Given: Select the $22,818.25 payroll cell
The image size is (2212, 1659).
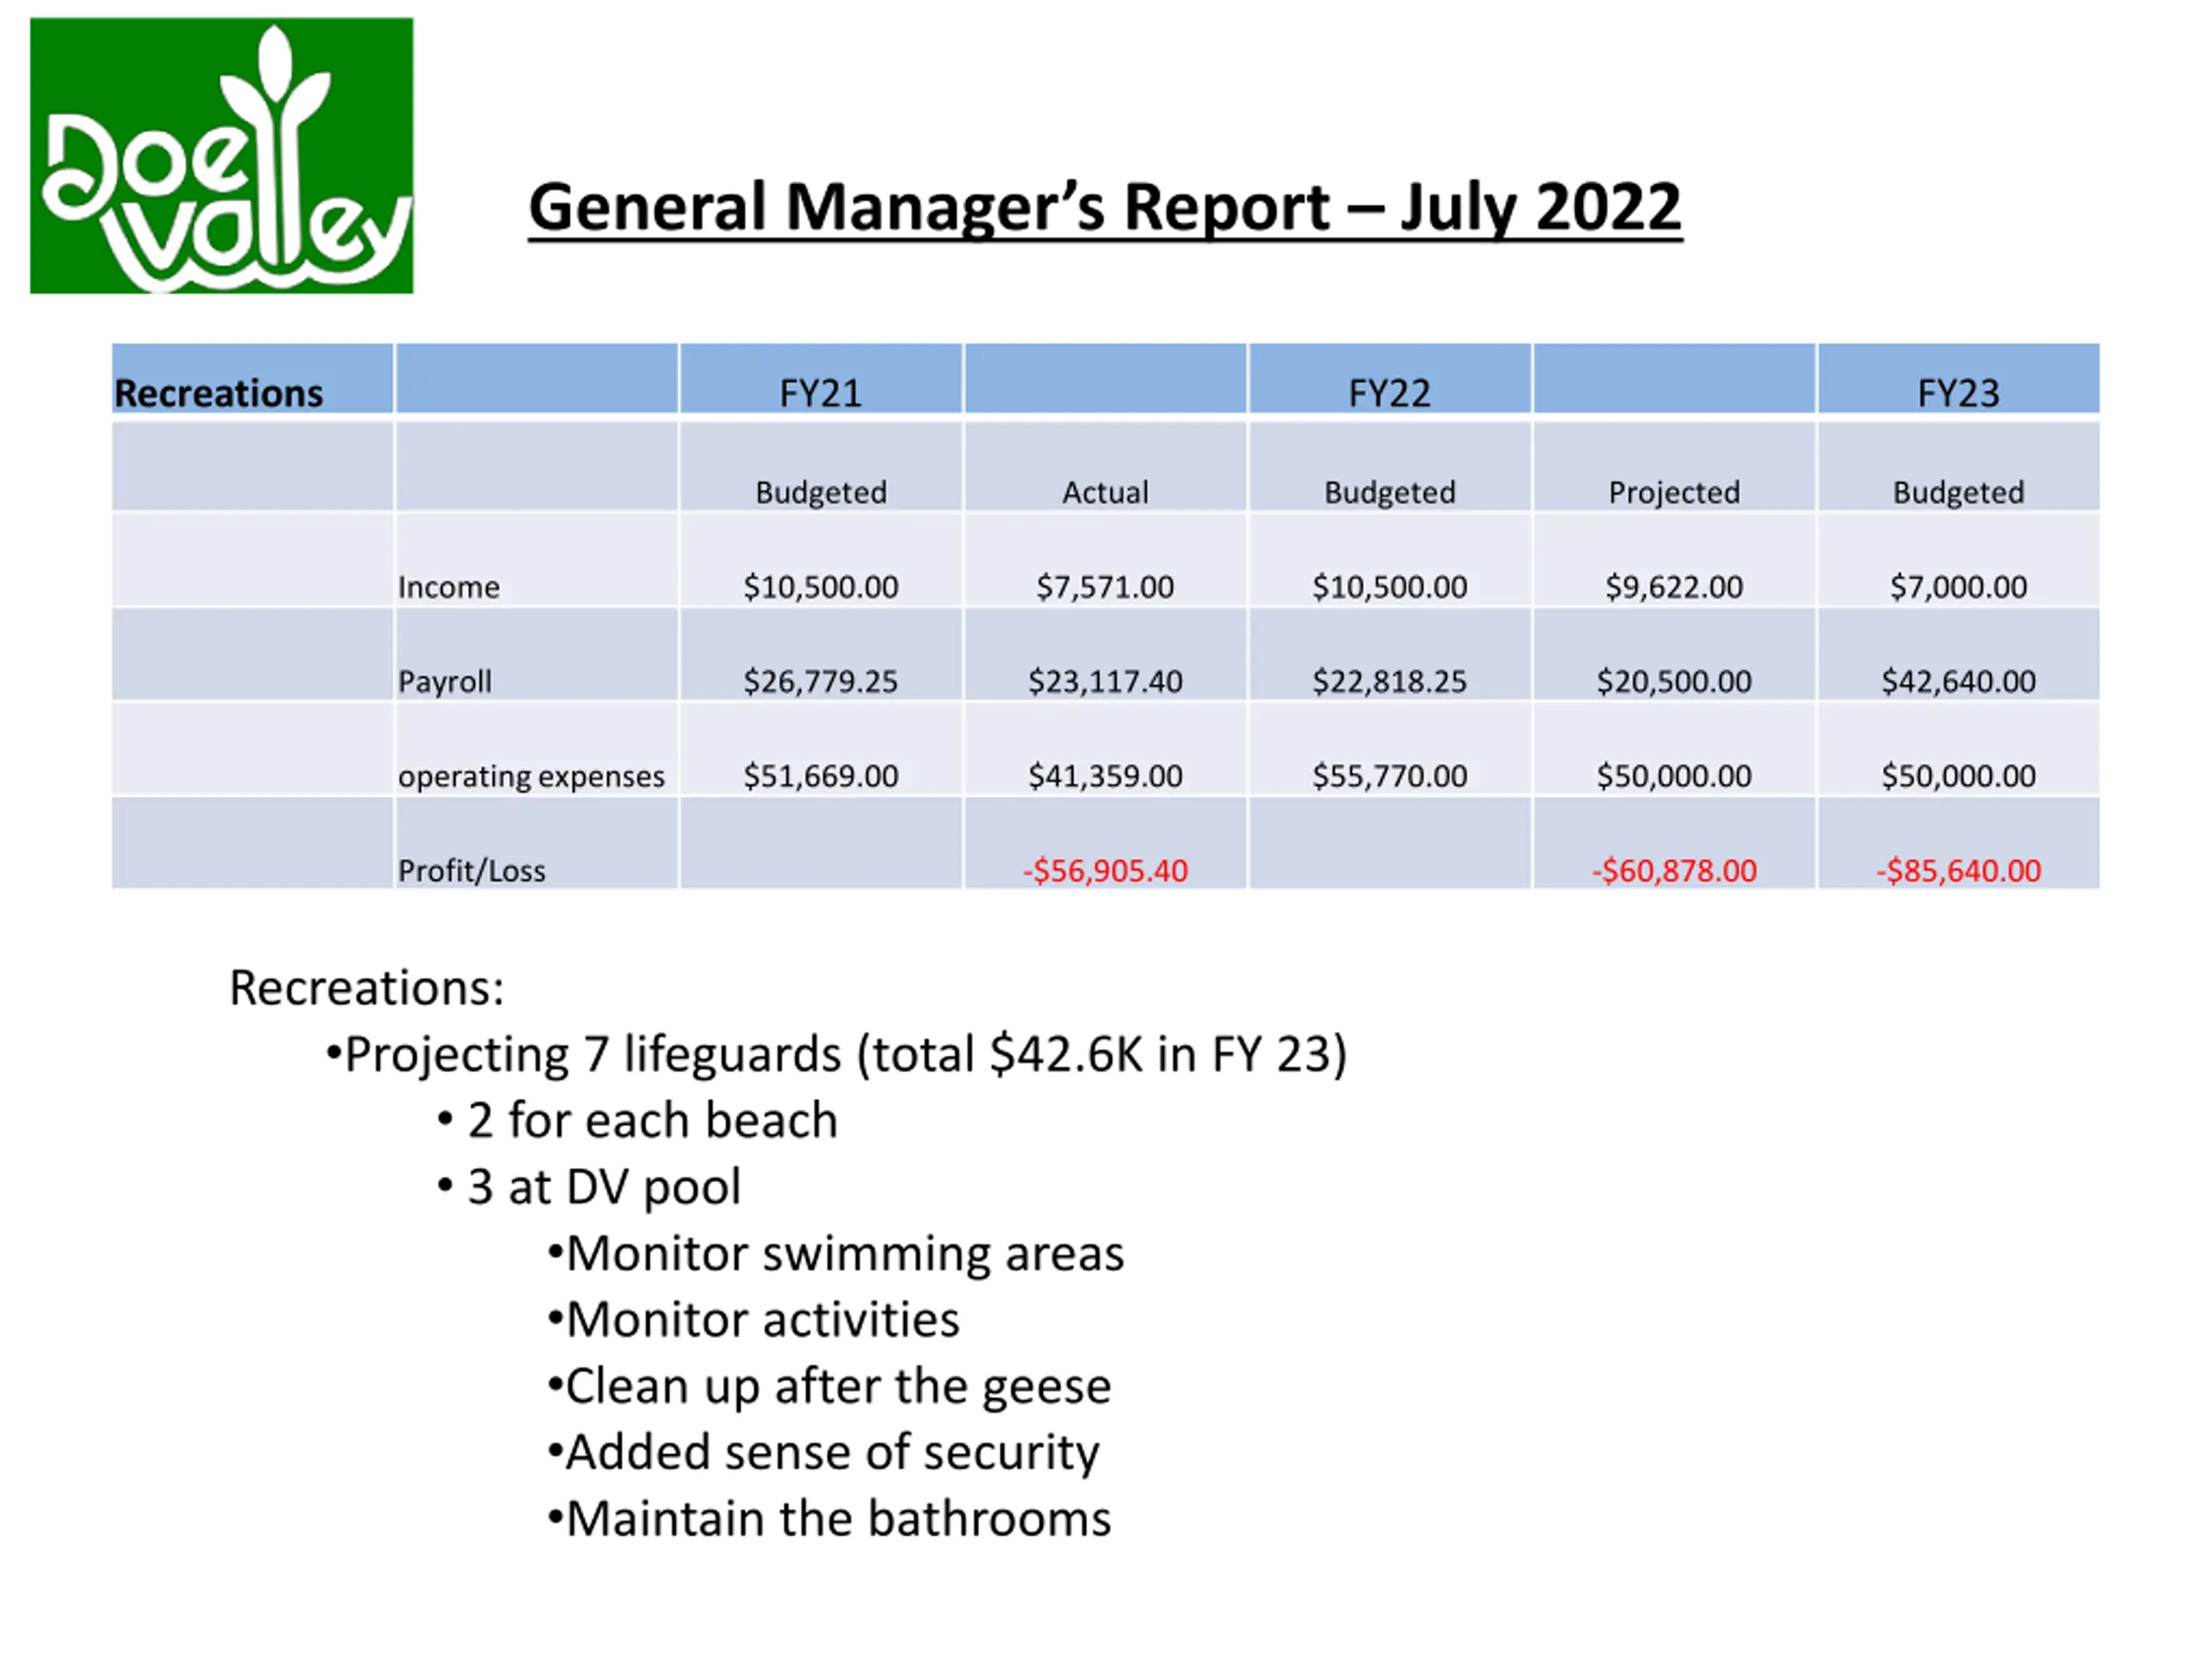Looking at the screenshot, I should tap(1390, 654).
